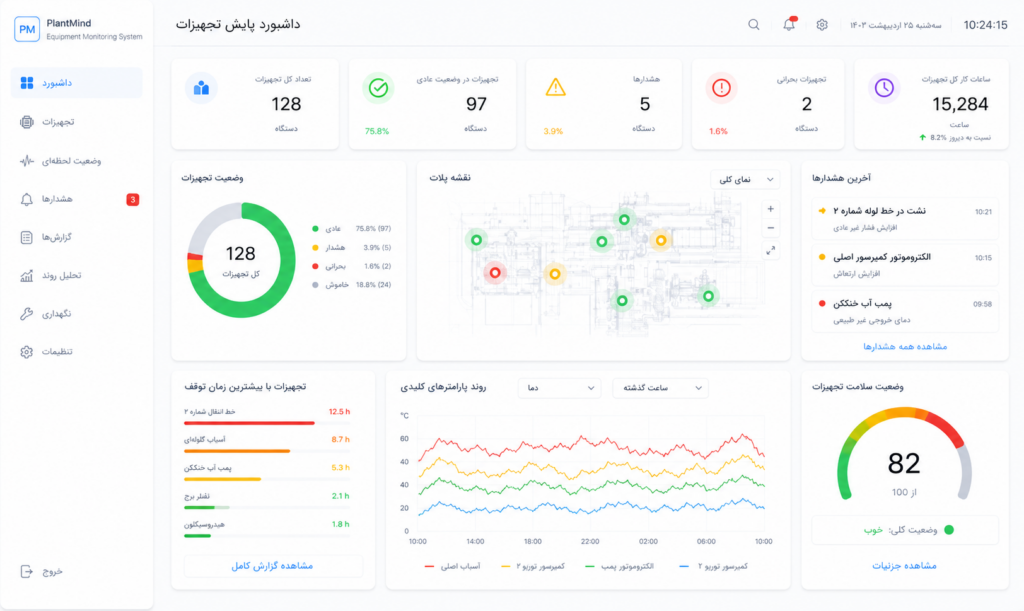Click مشاهده همه هشدارها link
Screen dimensions: 1024x611
[904, 347]
